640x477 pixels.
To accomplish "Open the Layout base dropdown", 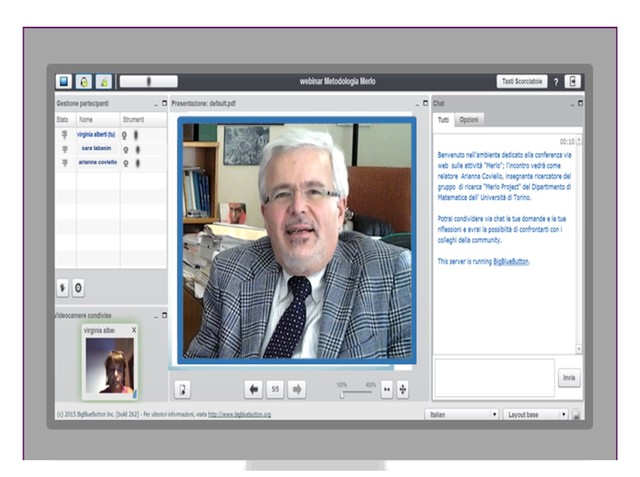I will click(x=535, y=415).
